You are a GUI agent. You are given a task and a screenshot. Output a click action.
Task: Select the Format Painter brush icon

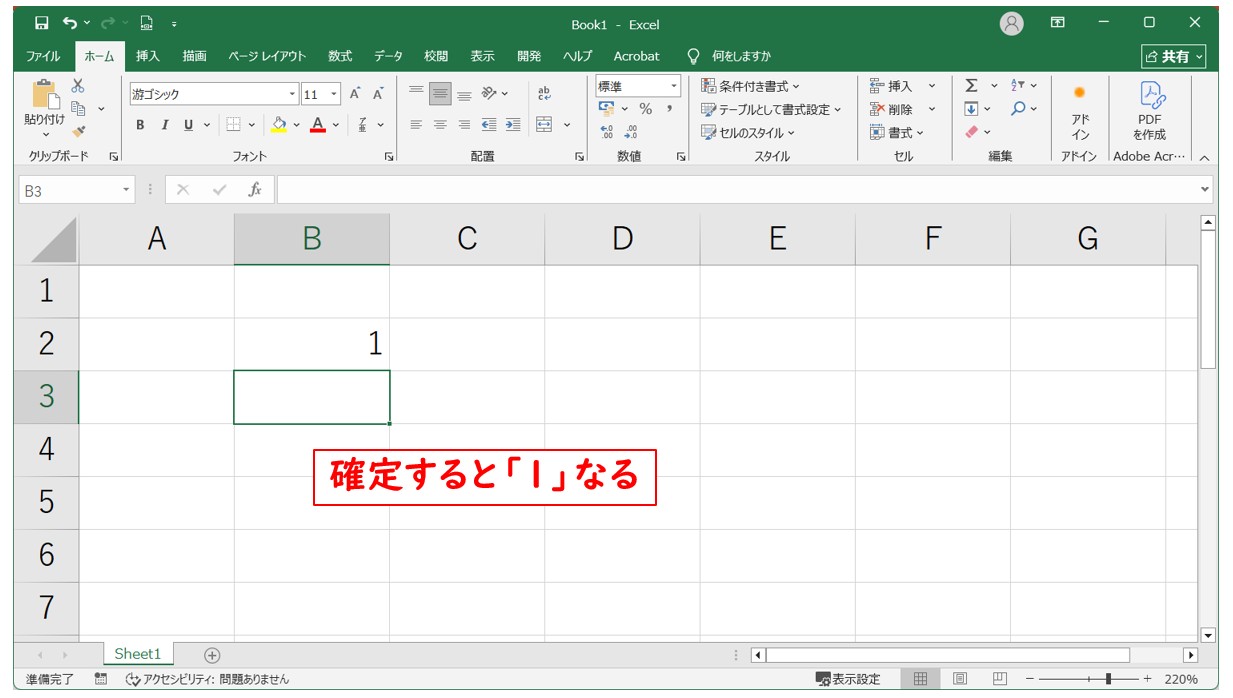point(78,131)
